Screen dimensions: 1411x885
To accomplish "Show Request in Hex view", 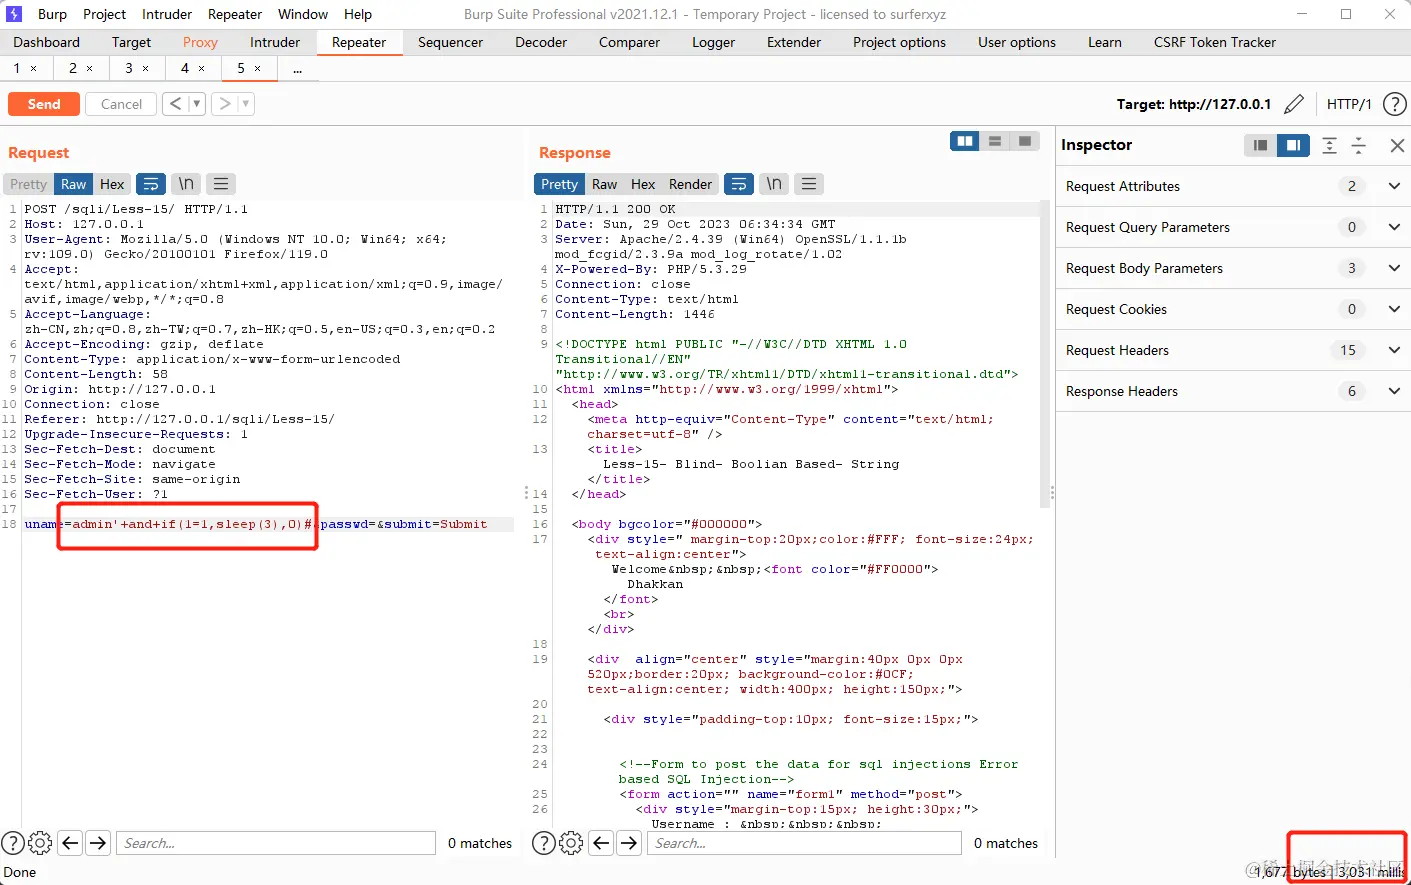I will pos(112,184).
